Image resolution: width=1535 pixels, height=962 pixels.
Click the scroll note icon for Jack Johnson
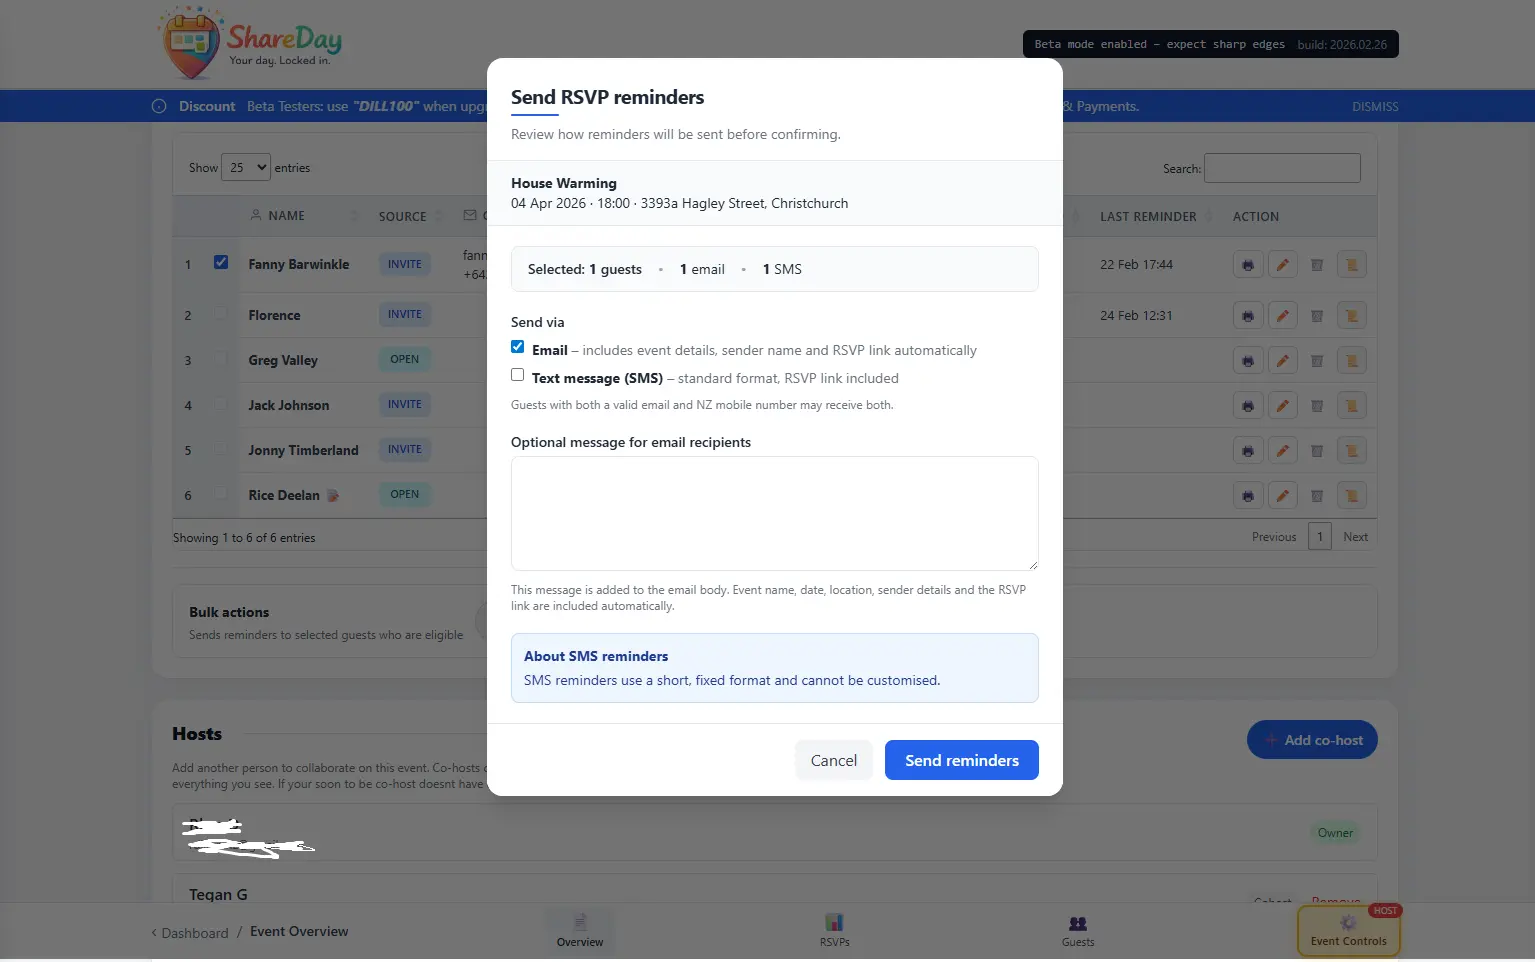[x=1352, y=406]
